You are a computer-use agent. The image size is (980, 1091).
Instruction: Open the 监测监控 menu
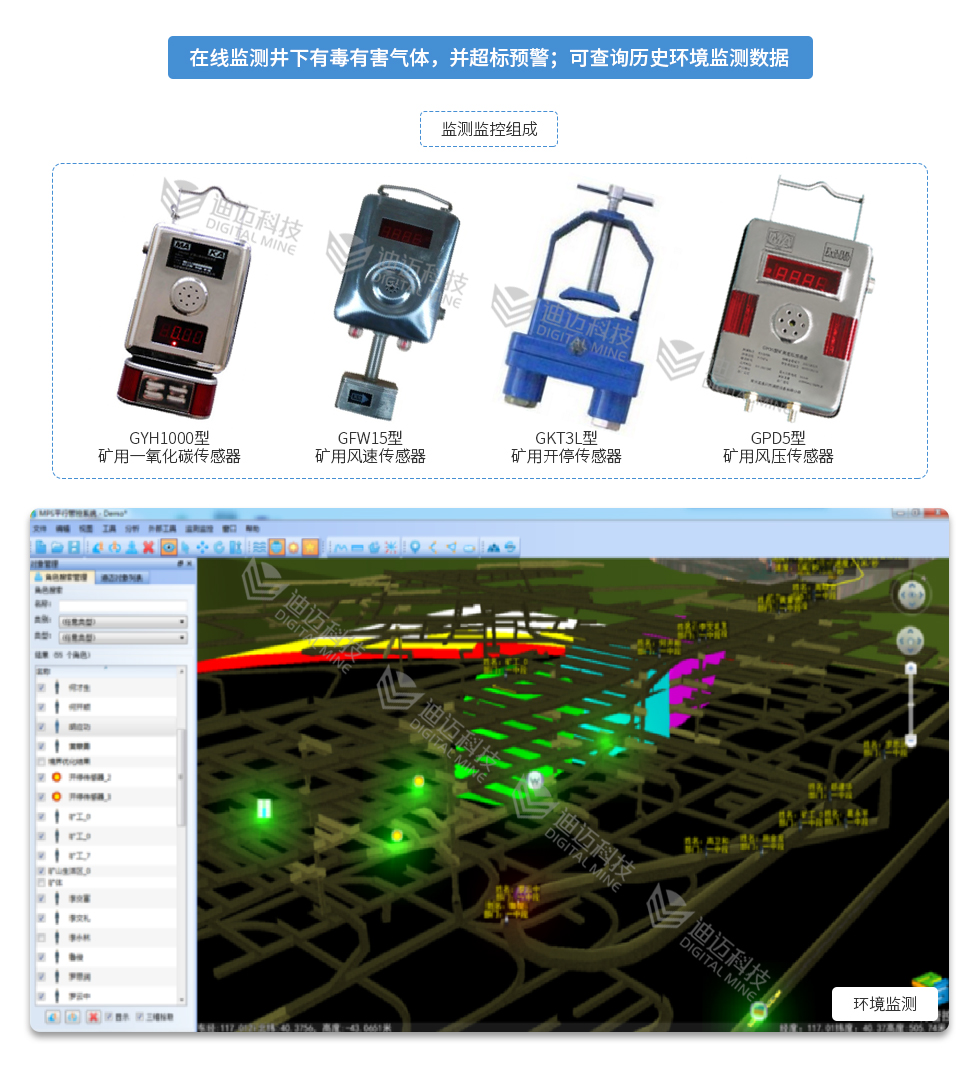[x=200, y=528]
